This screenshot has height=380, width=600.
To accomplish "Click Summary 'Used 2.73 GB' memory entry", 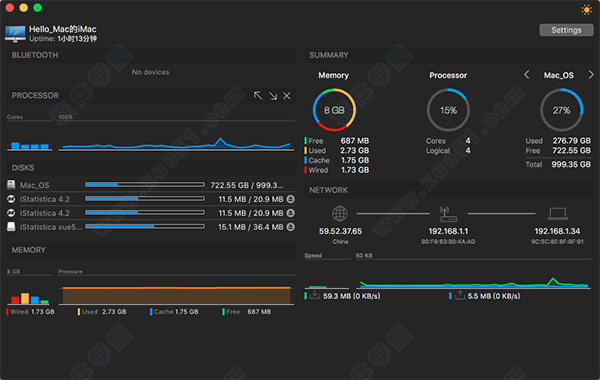I will tap(337, 150).
